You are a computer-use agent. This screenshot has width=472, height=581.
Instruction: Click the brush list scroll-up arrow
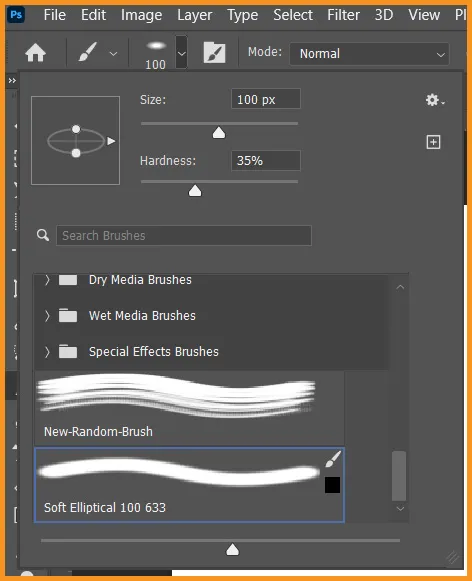(x=400, y=287)
